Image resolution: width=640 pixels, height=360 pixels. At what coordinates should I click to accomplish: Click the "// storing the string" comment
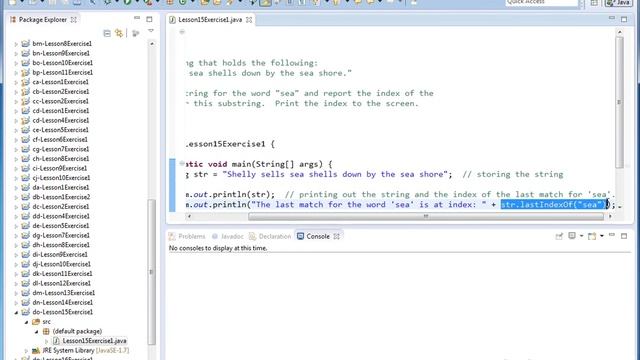tap(513, 174)
